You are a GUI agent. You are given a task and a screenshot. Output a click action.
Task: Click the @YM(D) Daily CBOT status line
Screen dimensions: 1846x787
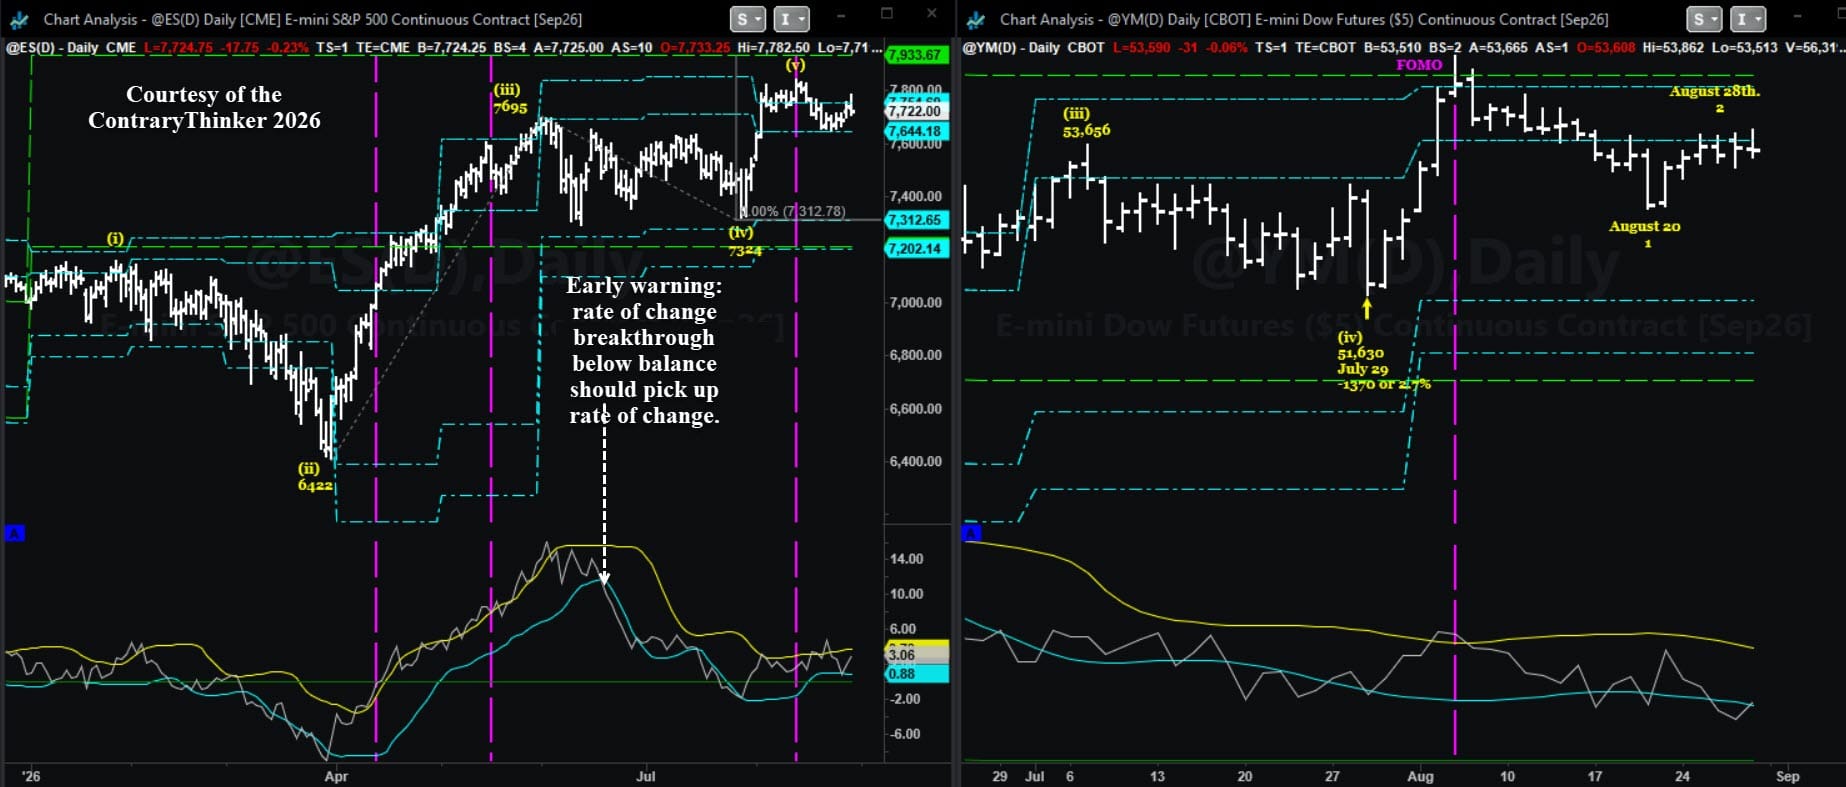pyautogui.click(x=1402, y=47)
